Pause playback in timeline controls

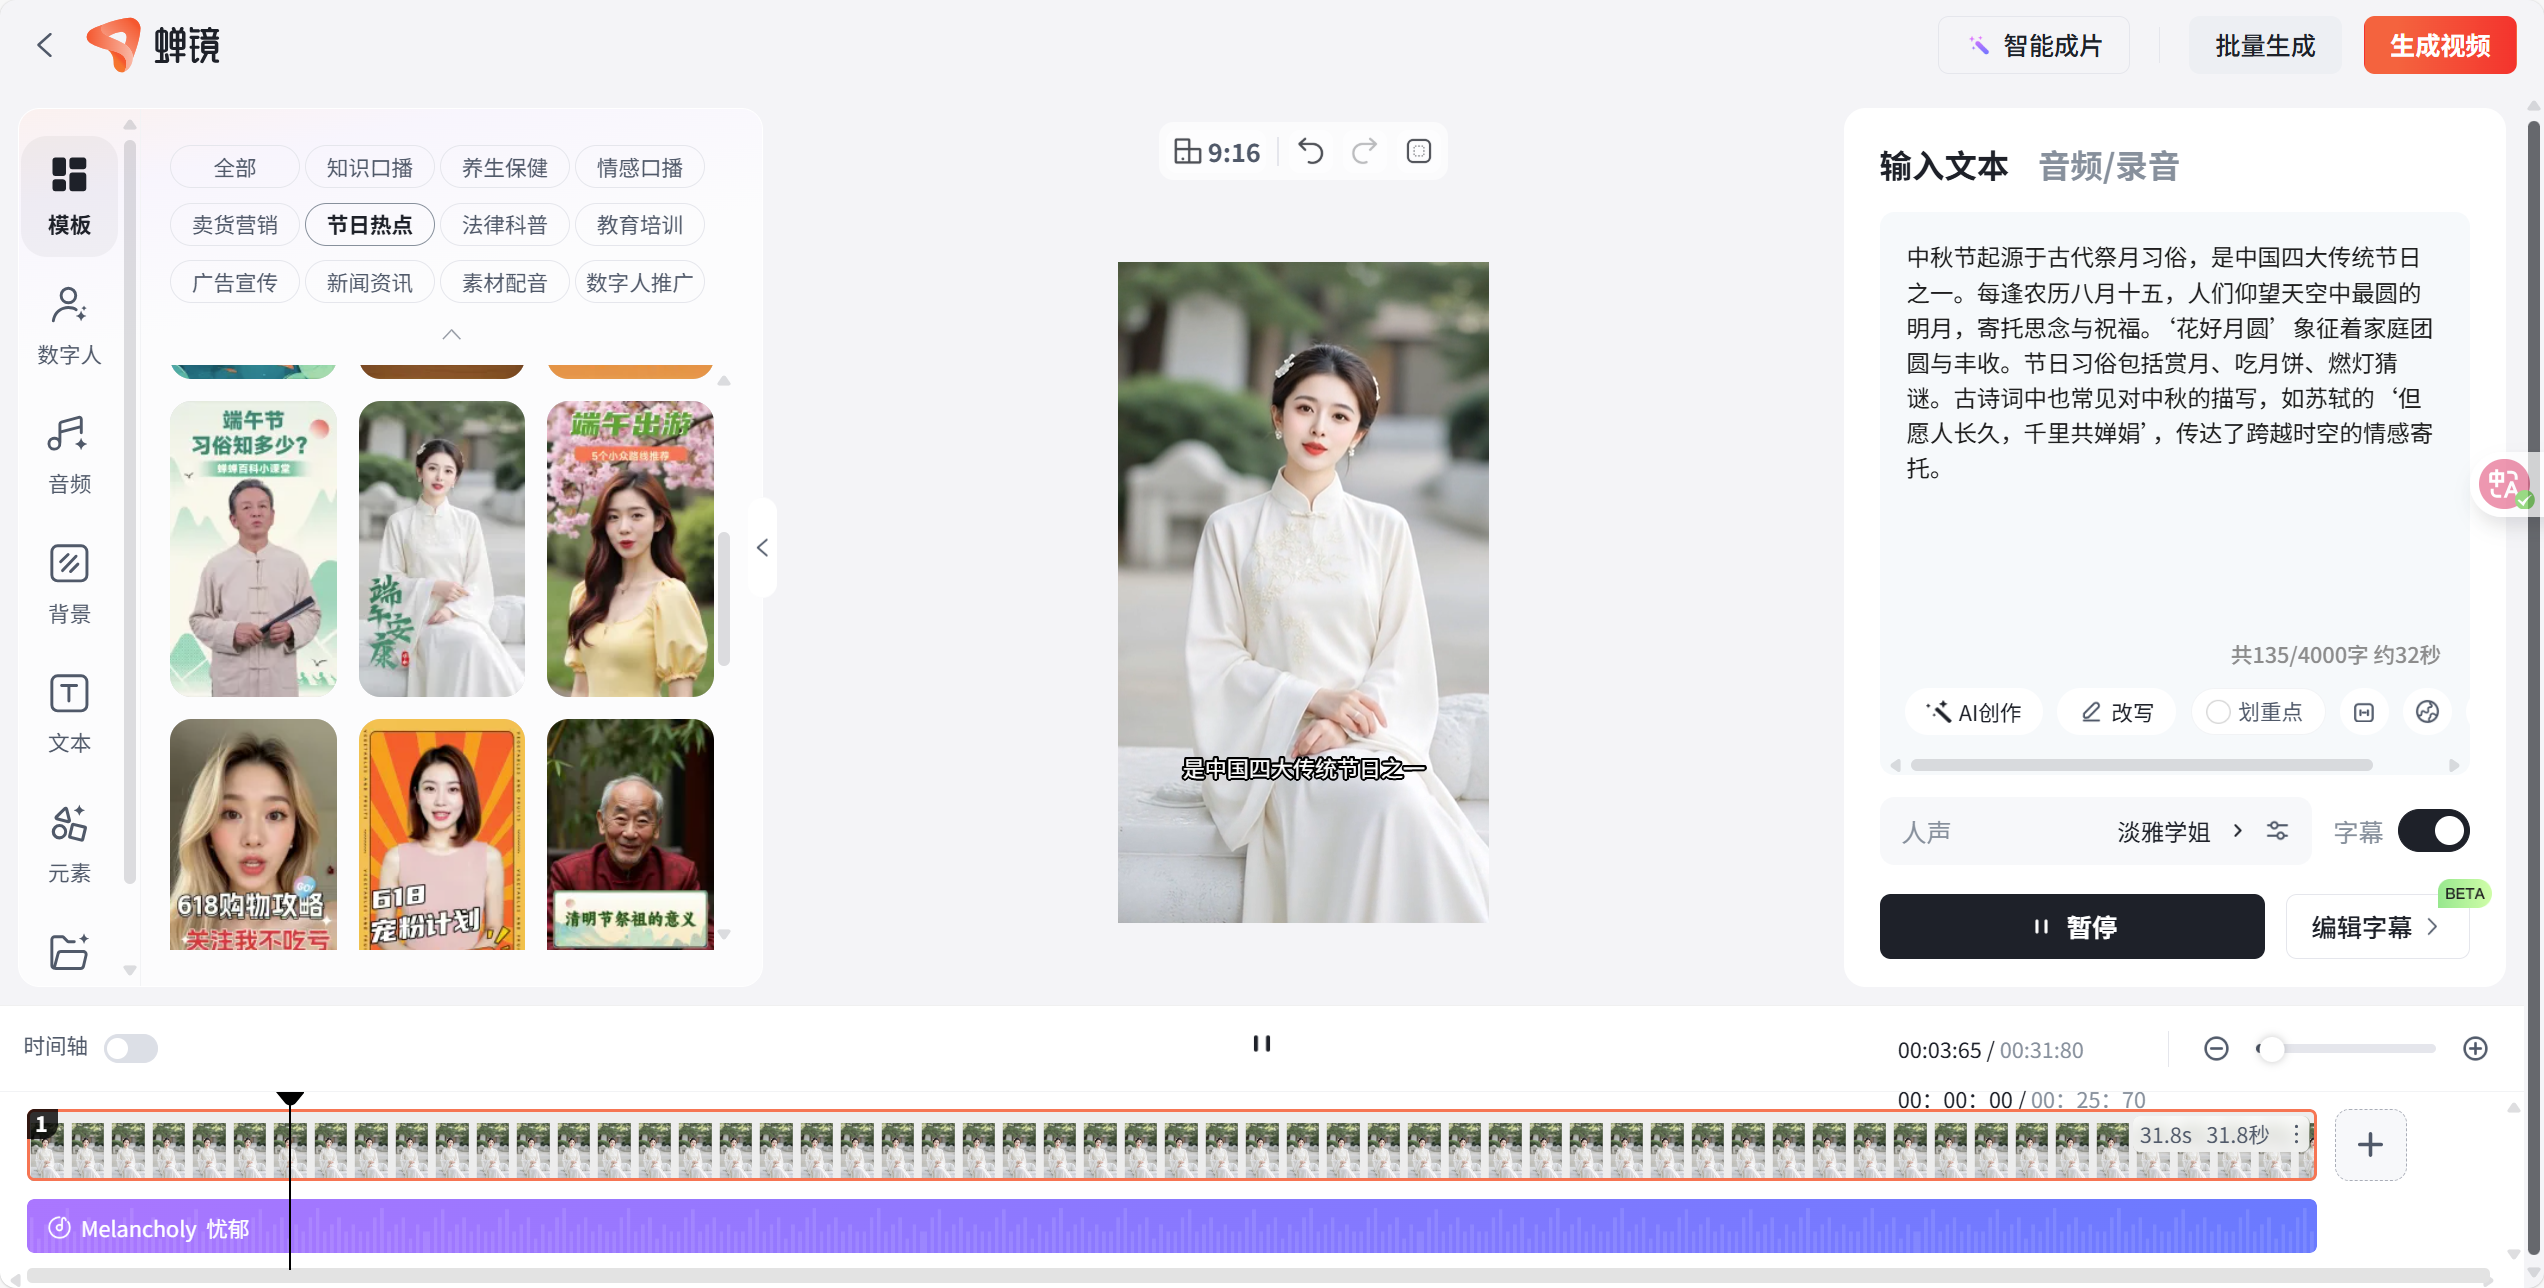[1262, 1044]
